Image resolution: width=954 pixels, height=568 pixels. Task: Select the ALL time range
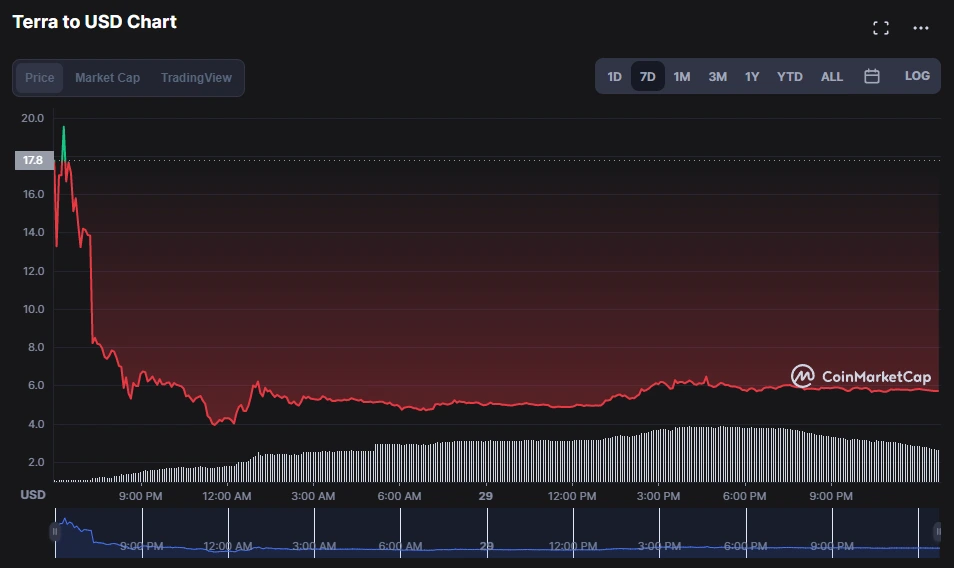coord(832,77)
